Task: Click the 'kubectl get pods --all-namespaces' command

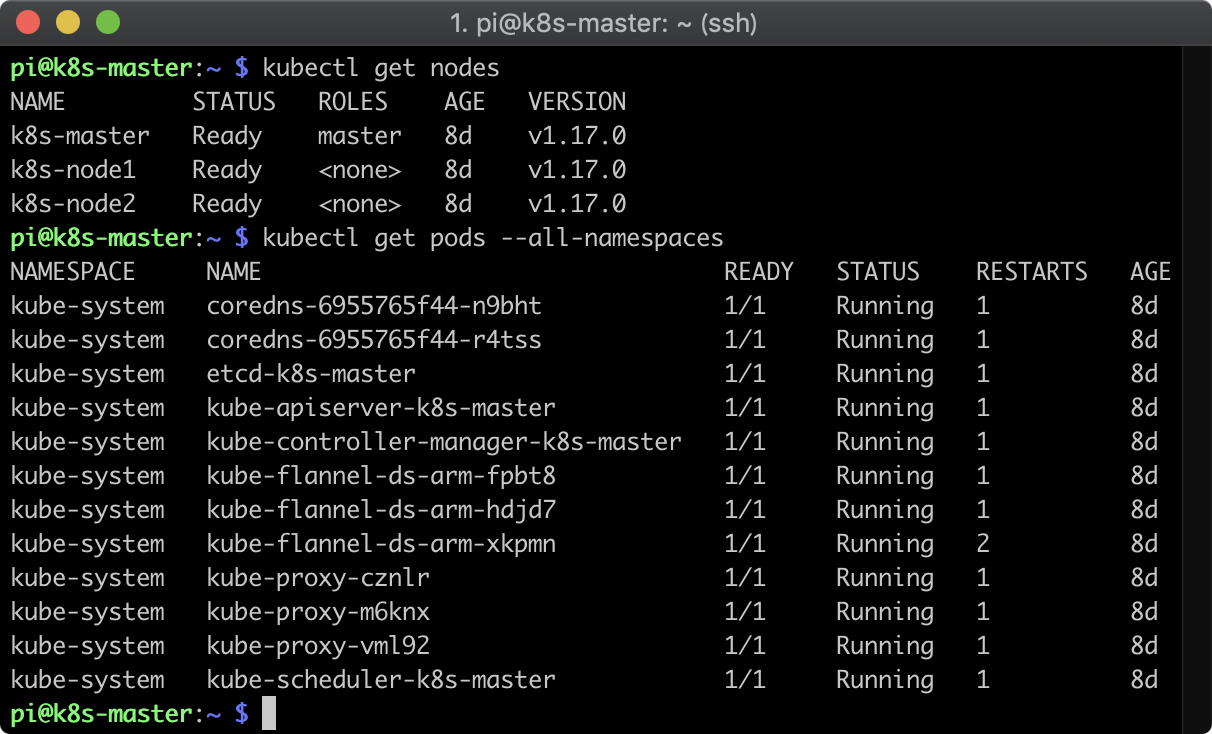Action: coord(492,238)
